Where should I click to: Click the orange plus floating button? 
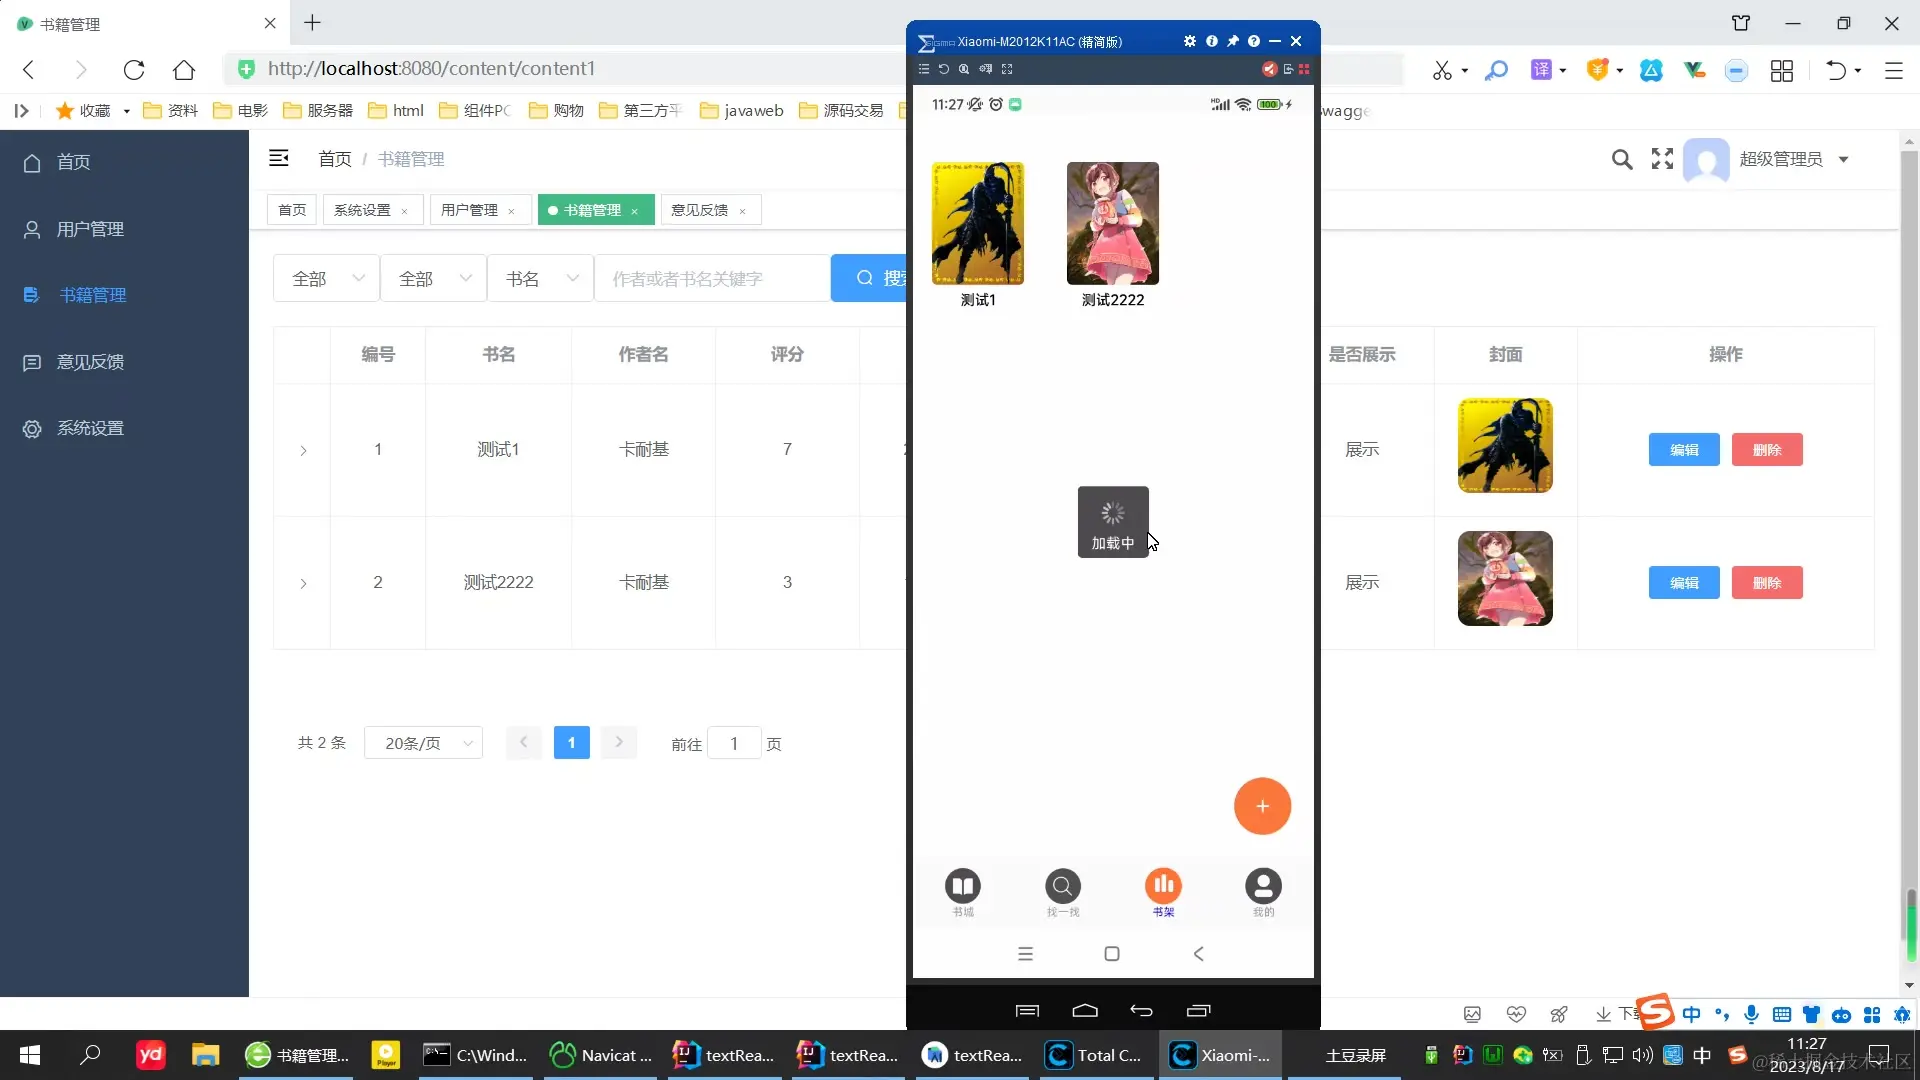[x=1262, y=806]
